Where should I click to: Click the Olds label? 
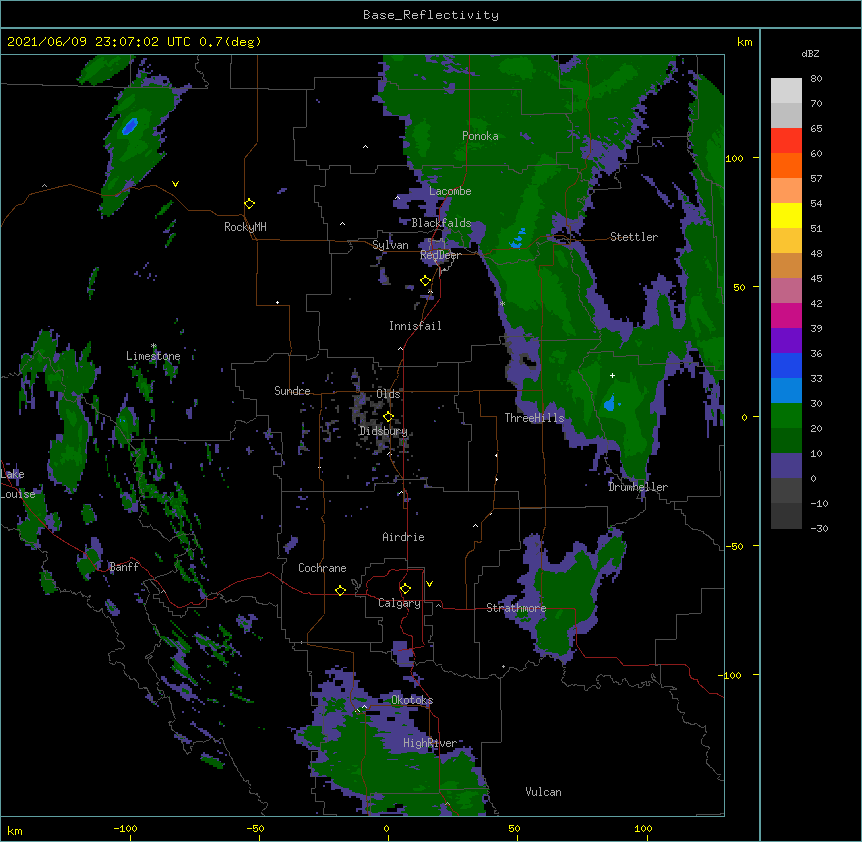388,394
